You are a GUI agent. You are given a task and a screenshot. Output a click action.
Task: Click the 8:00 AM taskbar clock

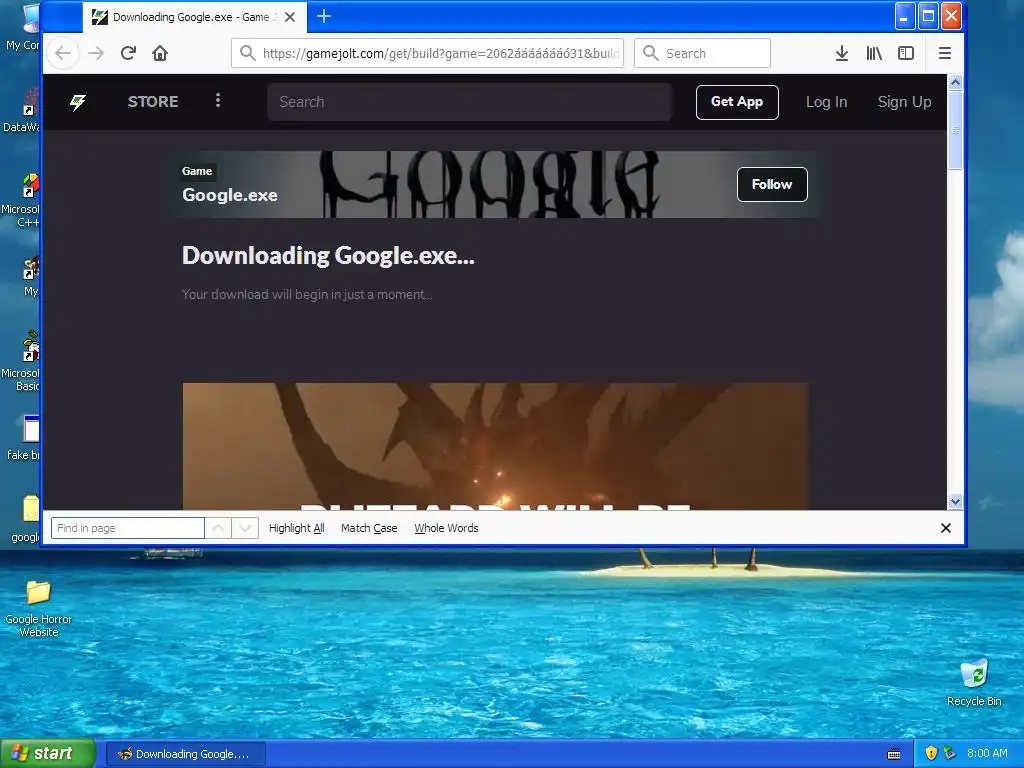point(987,753)
